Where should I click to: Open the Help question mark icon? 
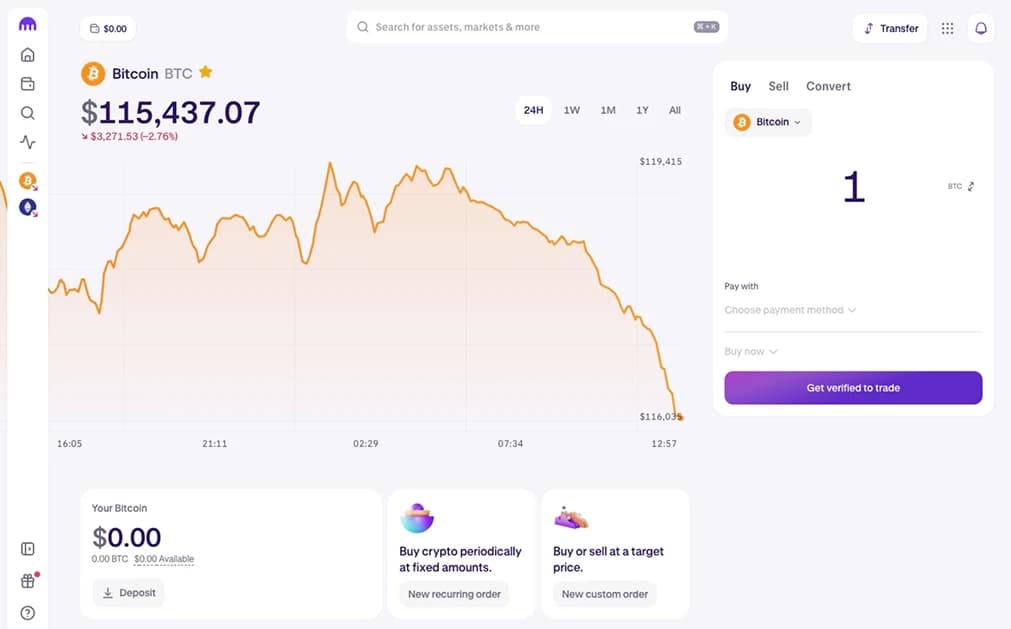point(27,612)
